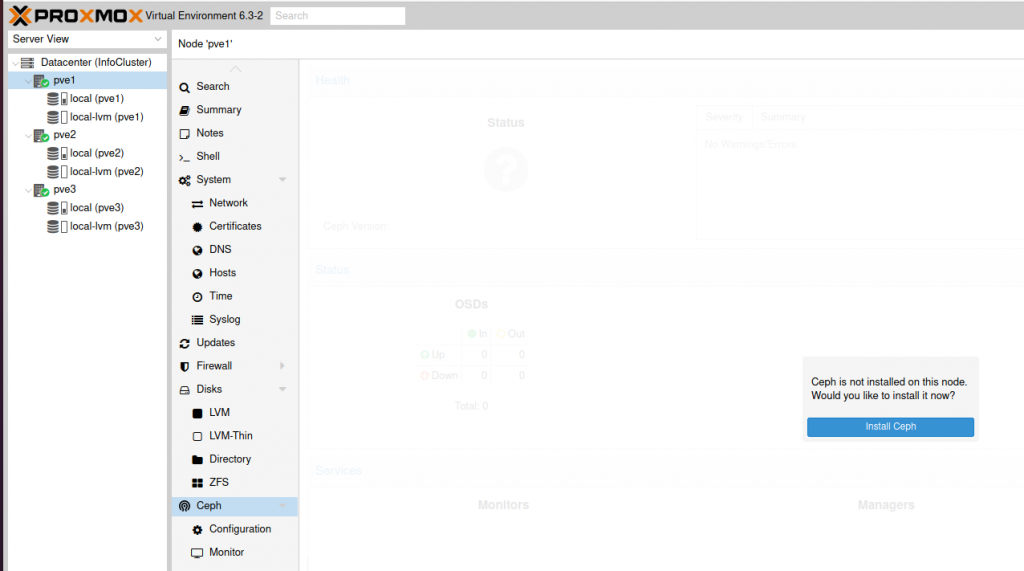Click the Directory folder icon

[x=197, y=460]
